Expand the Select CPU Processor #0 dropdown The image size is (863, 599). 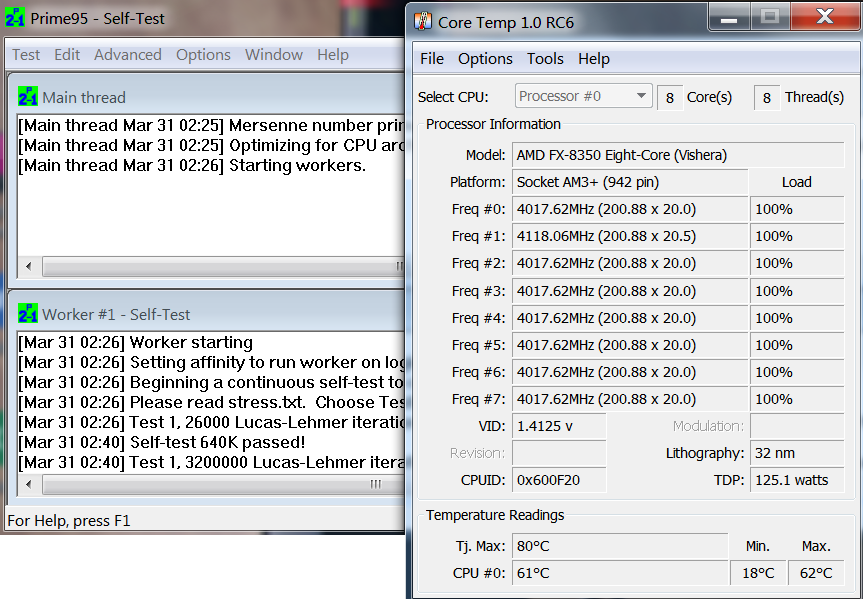pos(584,96)
